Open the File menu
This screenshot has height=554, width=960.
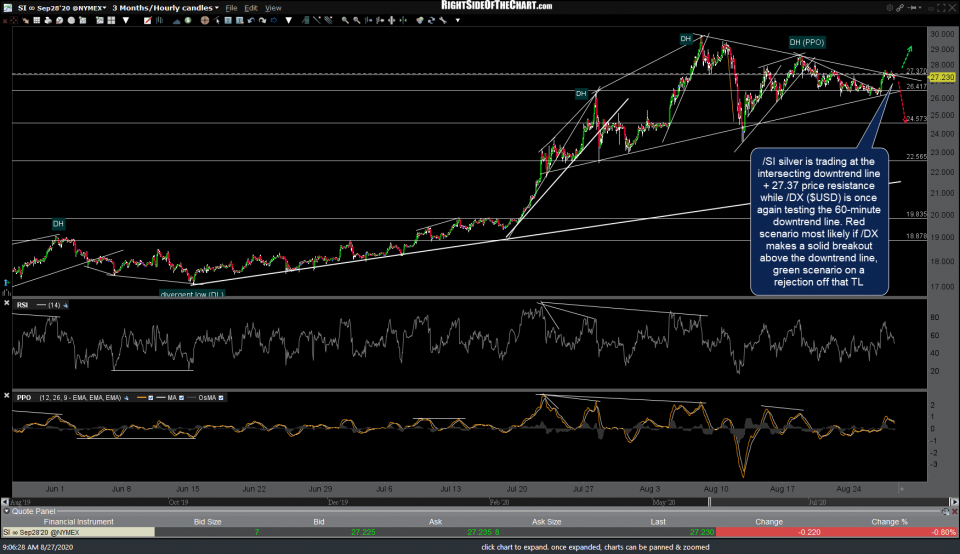click(x=231, y=6)
